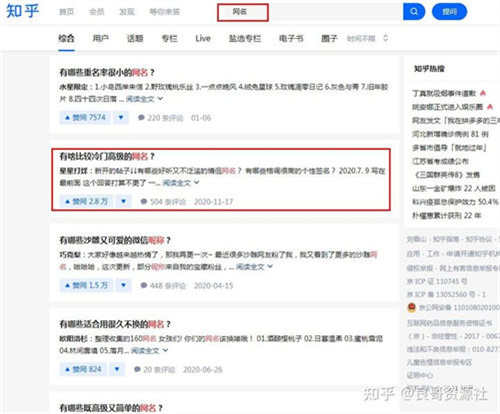Image resolution: width=500 pixels, height=414 pixels.
Task: Click the blue magnifier search button
Action: (414, 12)
